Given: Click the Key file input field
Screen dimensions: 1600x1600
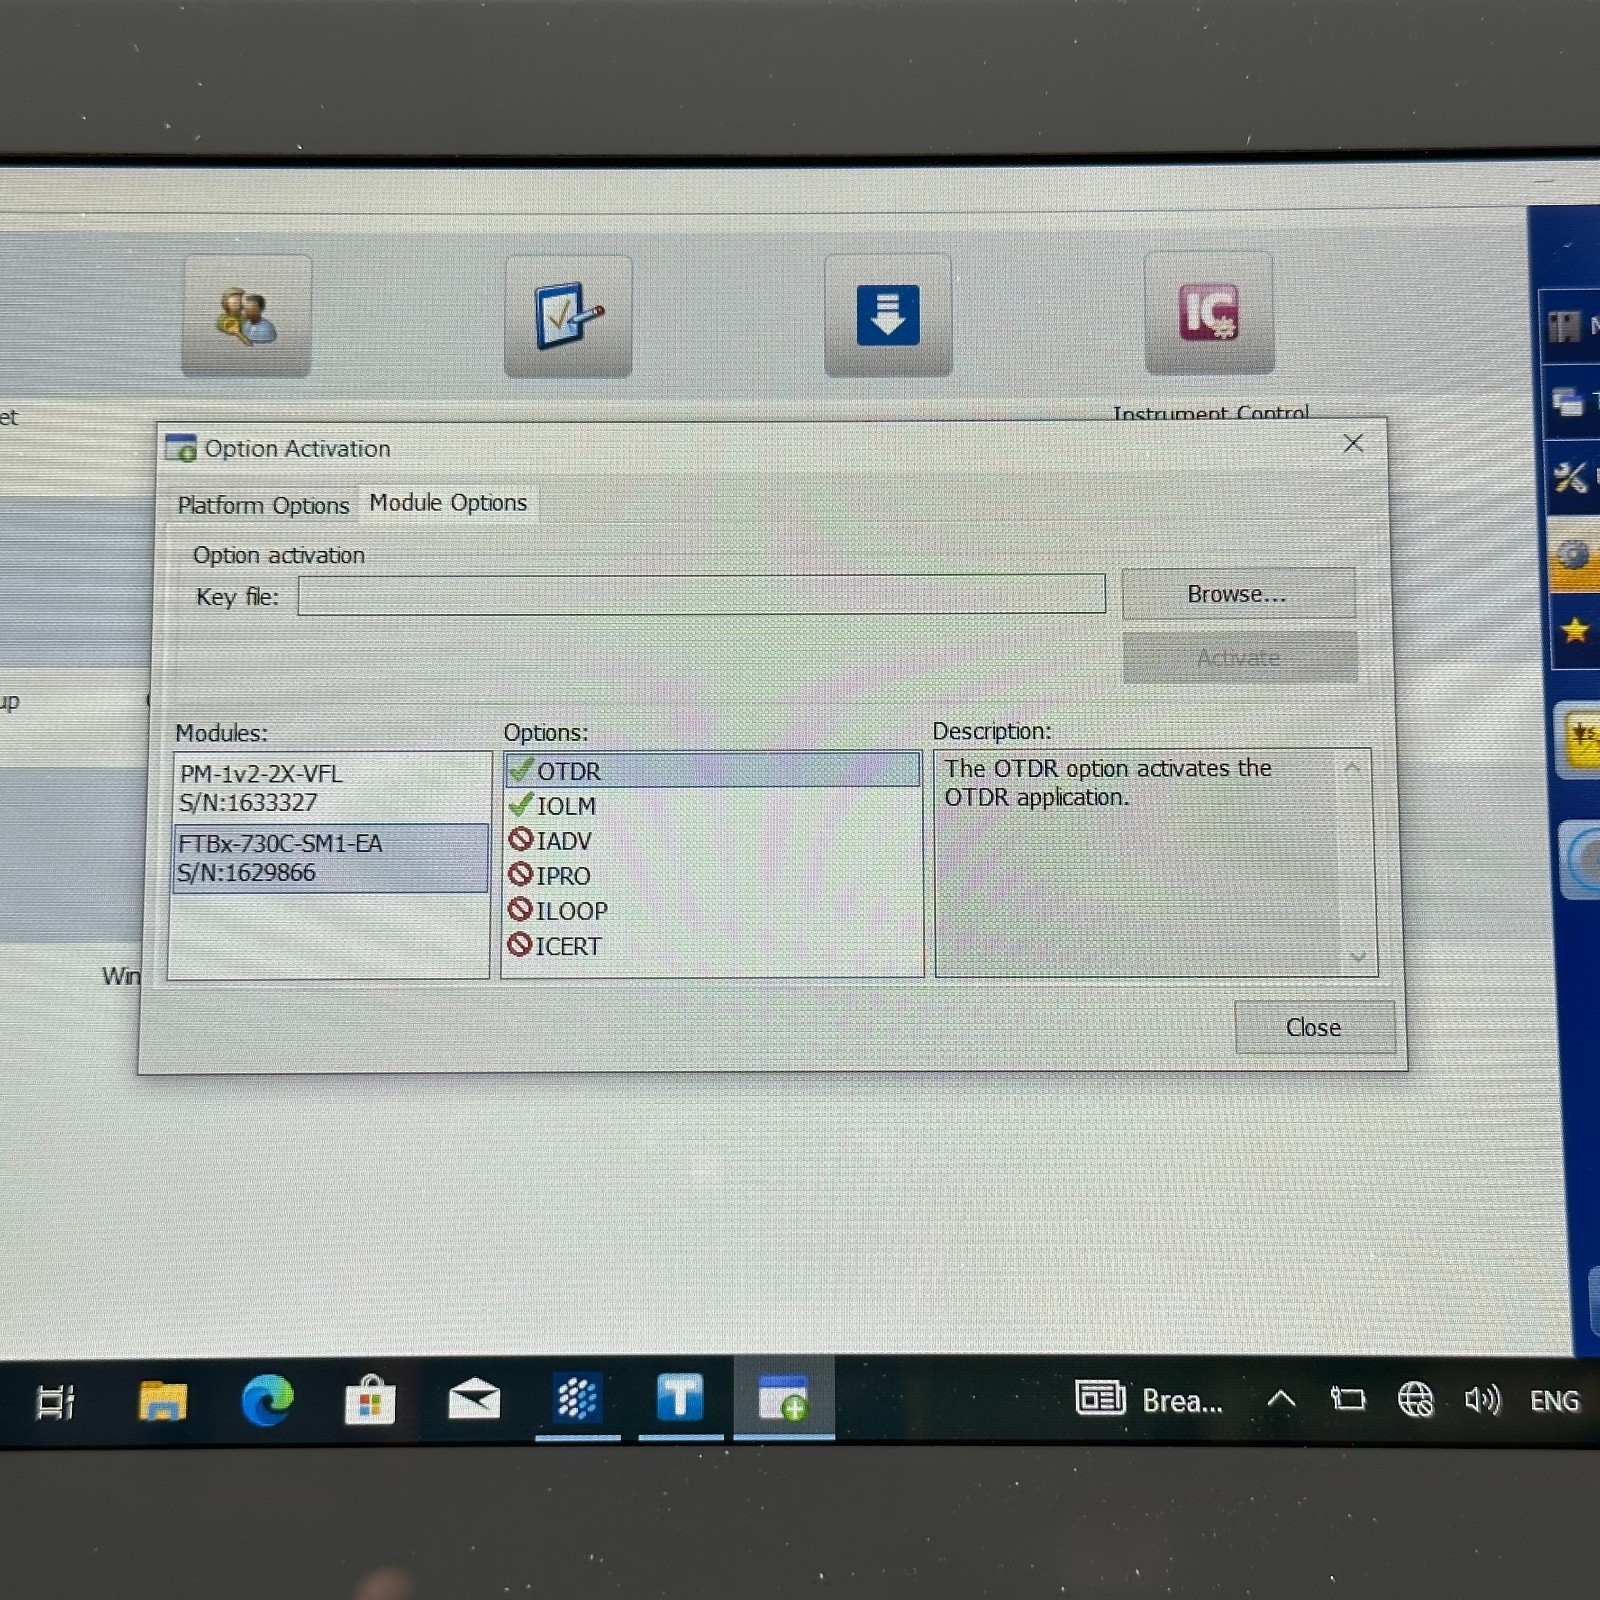Looking at the screenshot, I should (702, 595).
